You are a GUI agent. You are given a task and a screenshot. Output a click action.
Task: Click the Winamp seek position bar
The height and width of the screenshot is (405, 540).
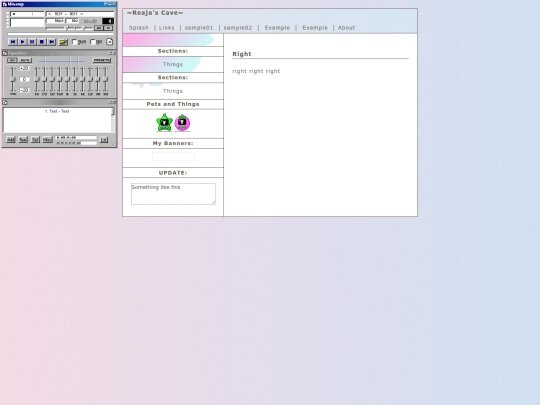point(60,34)
